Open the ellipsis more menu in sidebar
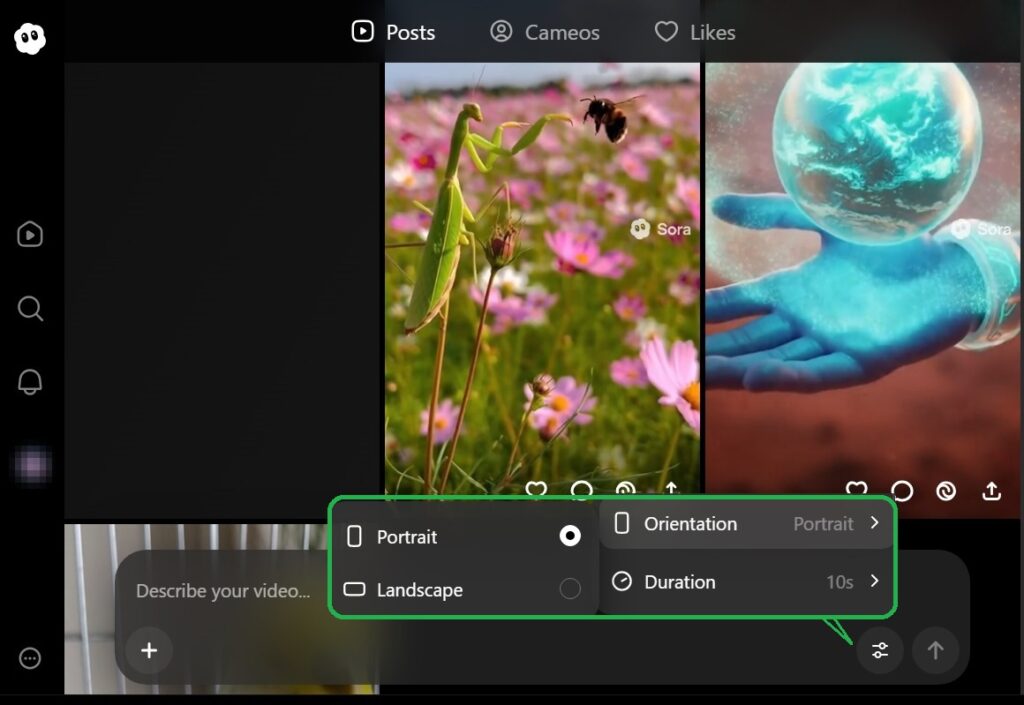Image resolution: width=1024 pixels, height=705 pixels. click(x=30, y=658)
